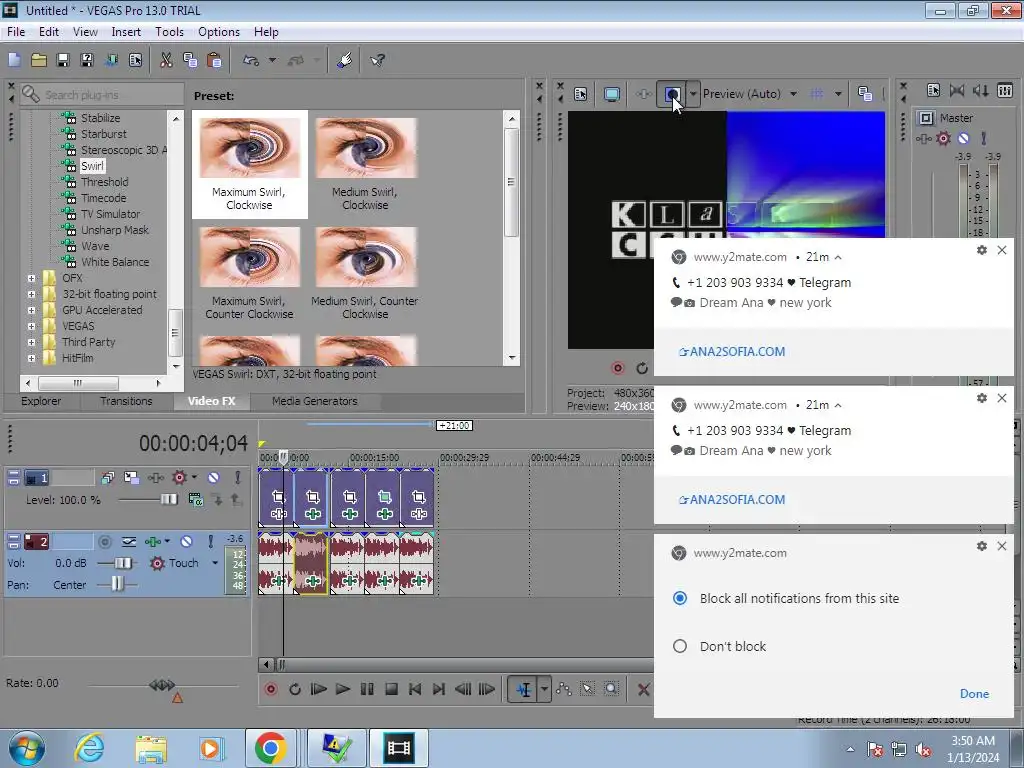The width and height of the screenshot is (1024, 768).
Task: Open Windows Explorer folder in taskbar
Action: [151, 748]
